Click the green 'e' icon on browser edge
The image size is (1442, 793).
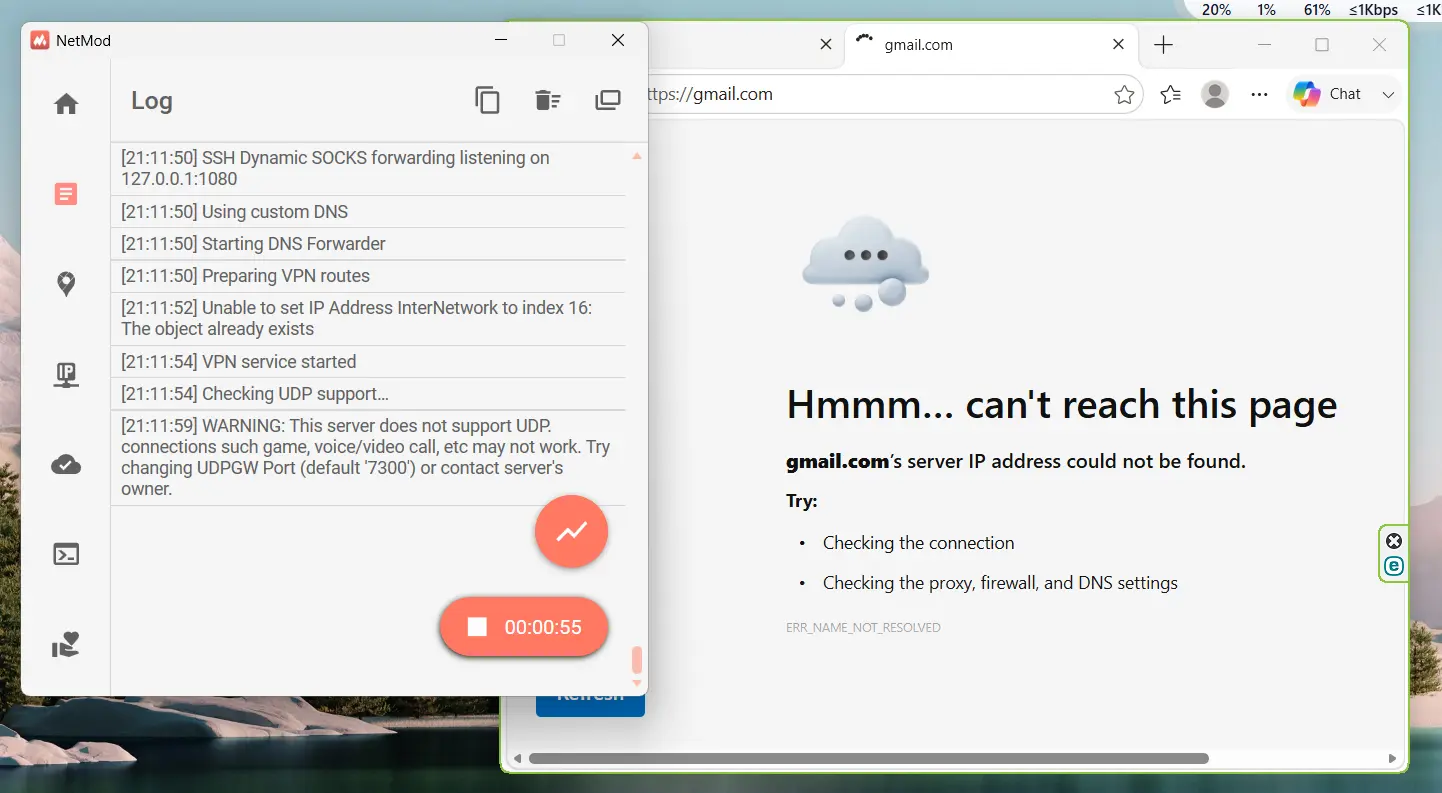click(1393, 566)
